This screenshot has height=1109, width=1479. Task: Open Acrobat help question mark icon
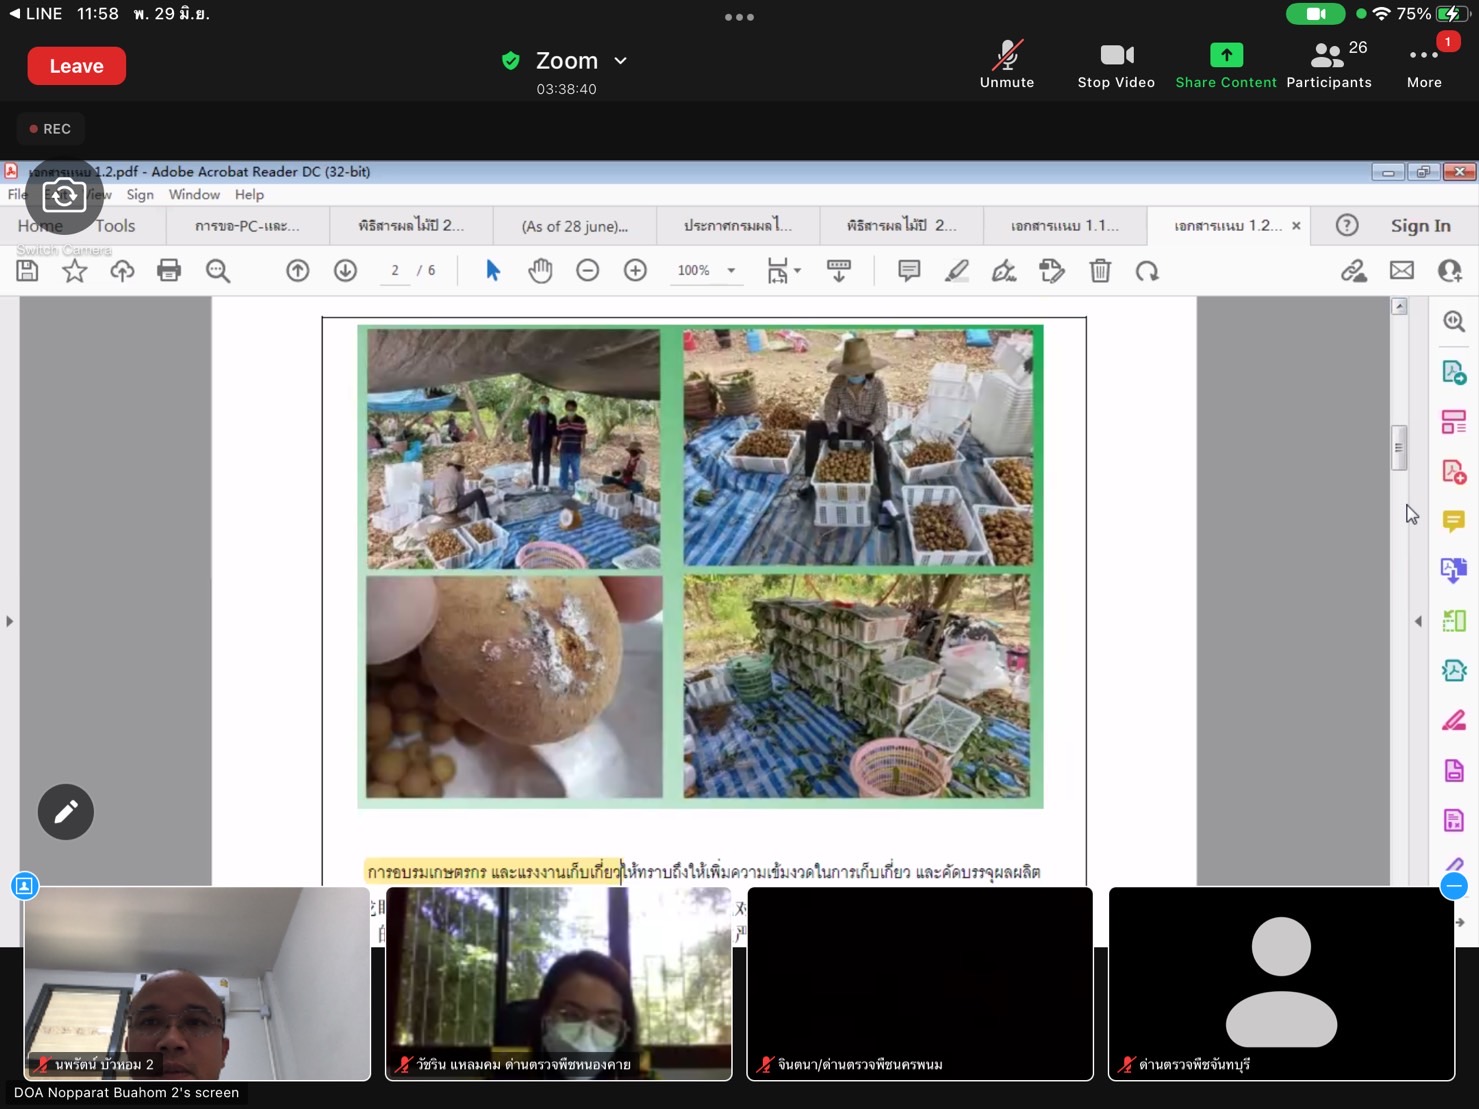pos(1347,226)
